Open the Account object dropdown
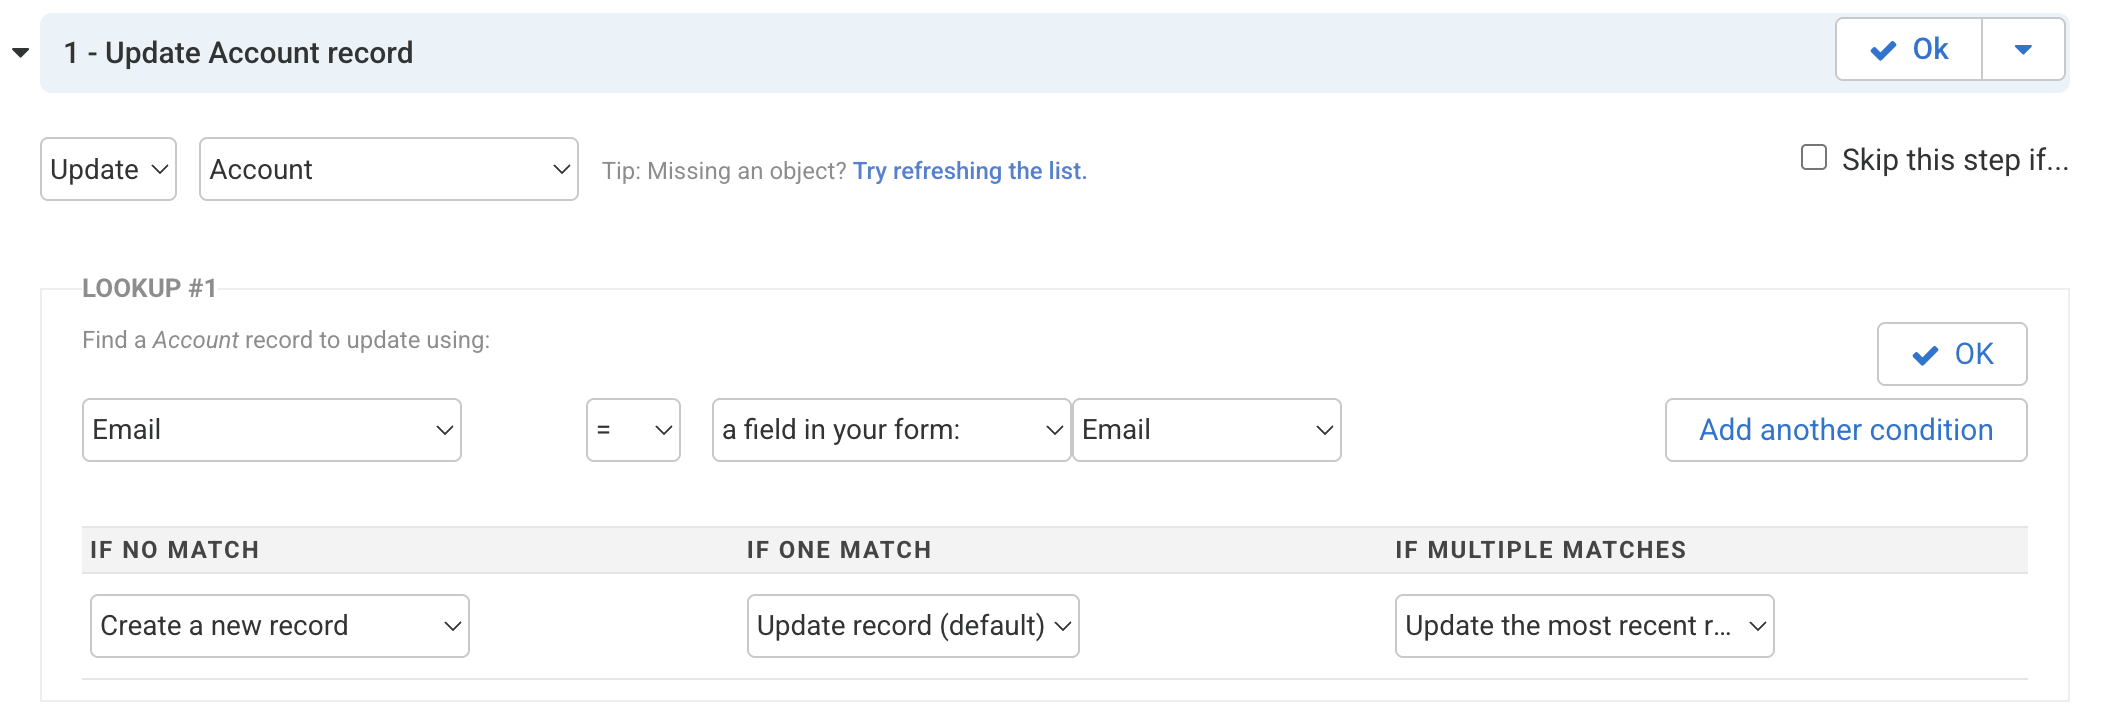 coord(388,169)
